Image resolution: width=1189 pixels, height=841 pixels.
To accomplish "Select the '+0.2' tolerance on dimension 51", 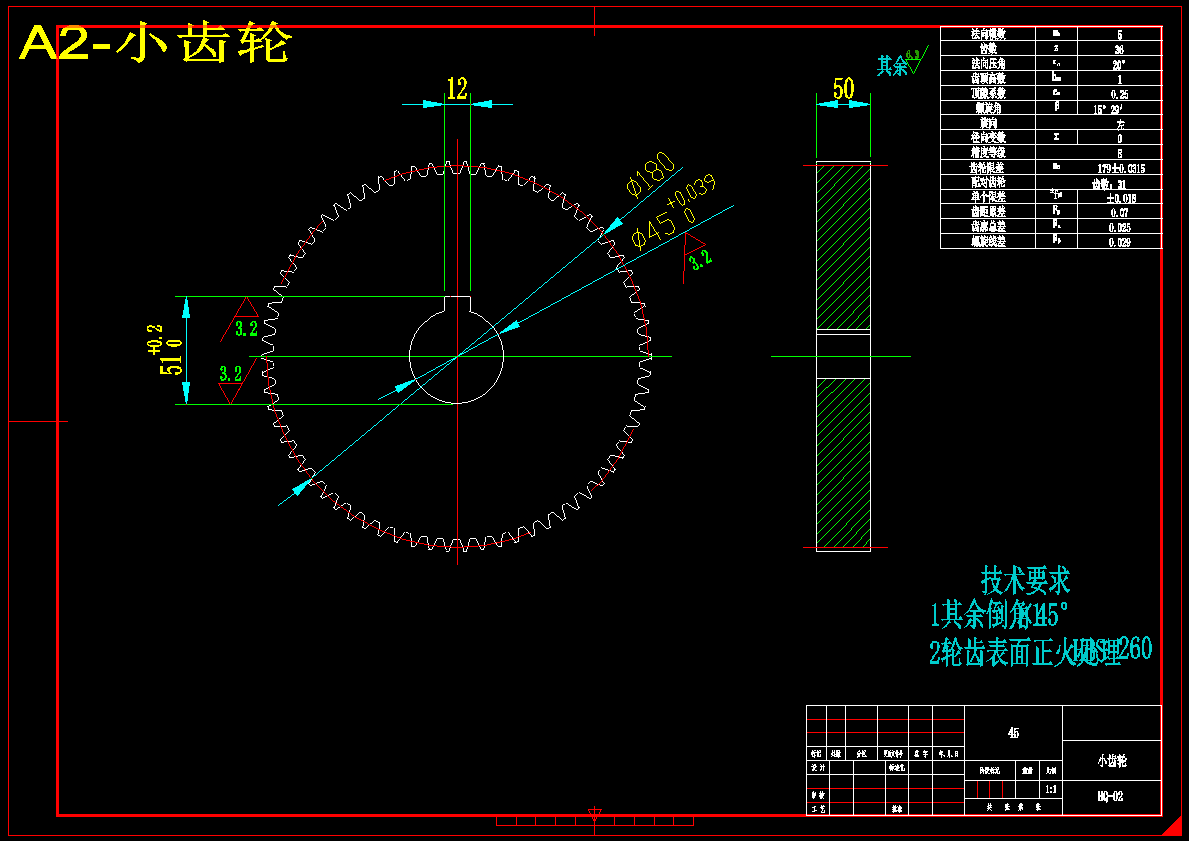I will (x=155, y=339).
